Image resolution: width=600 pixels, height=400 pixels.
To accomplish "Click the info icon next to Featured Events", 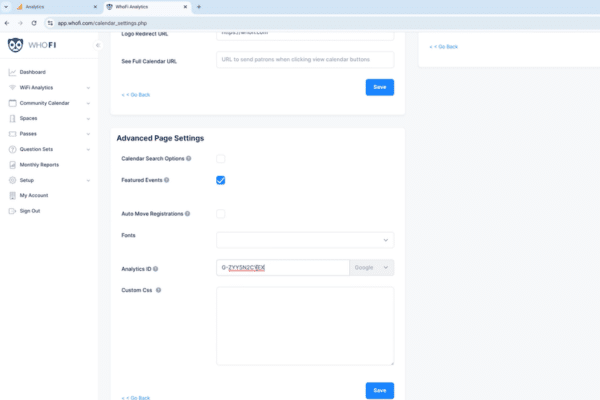I will (166, 180).
